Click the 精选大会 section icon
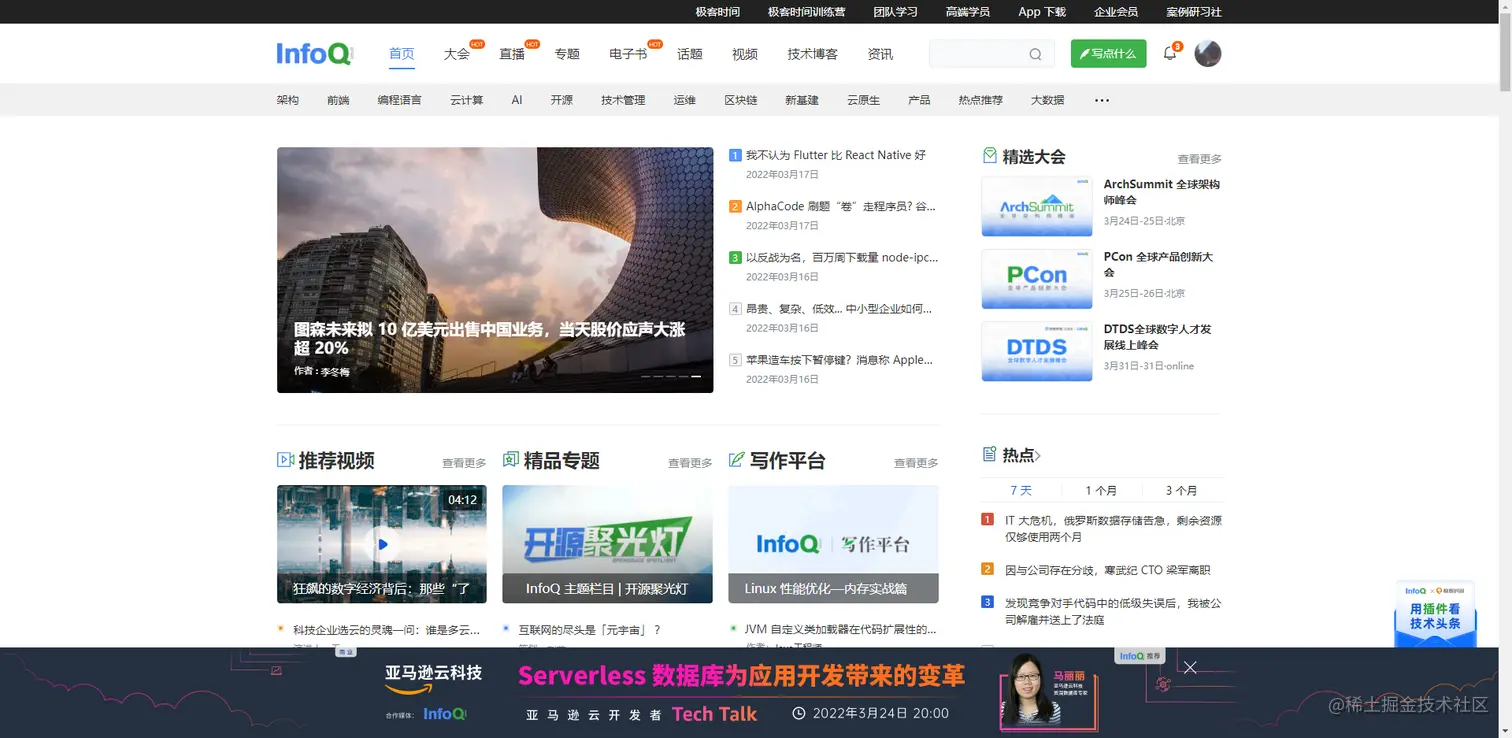Screen dimensions: 1512x738 click(990, 156)
